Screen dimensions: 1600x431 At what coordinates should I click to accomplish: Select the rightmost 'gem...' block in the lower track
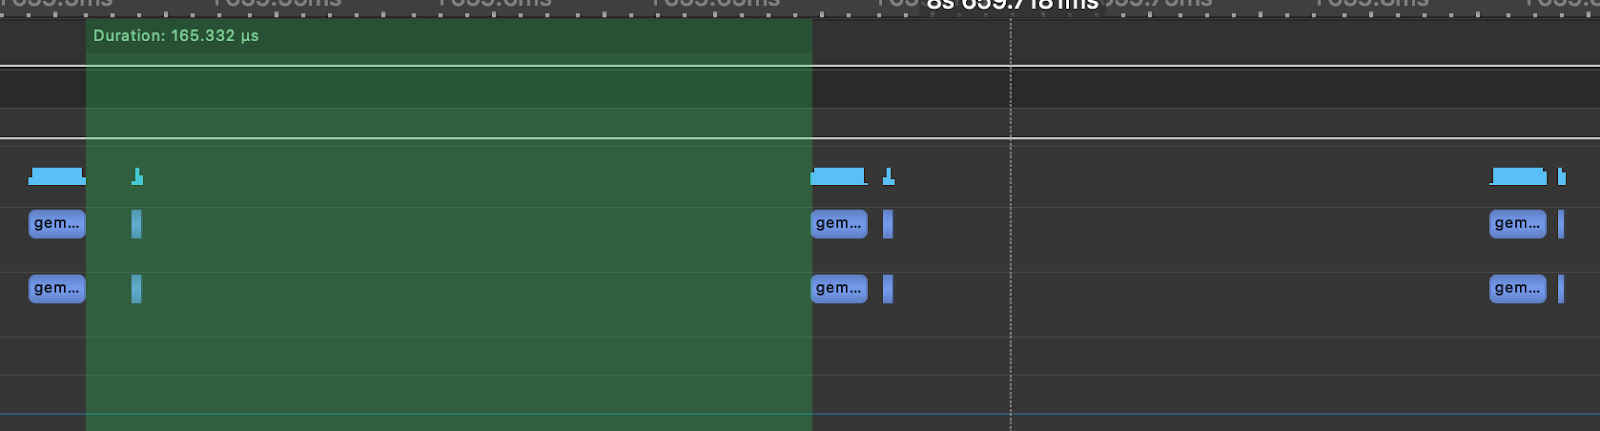(x=1517, y=288)
